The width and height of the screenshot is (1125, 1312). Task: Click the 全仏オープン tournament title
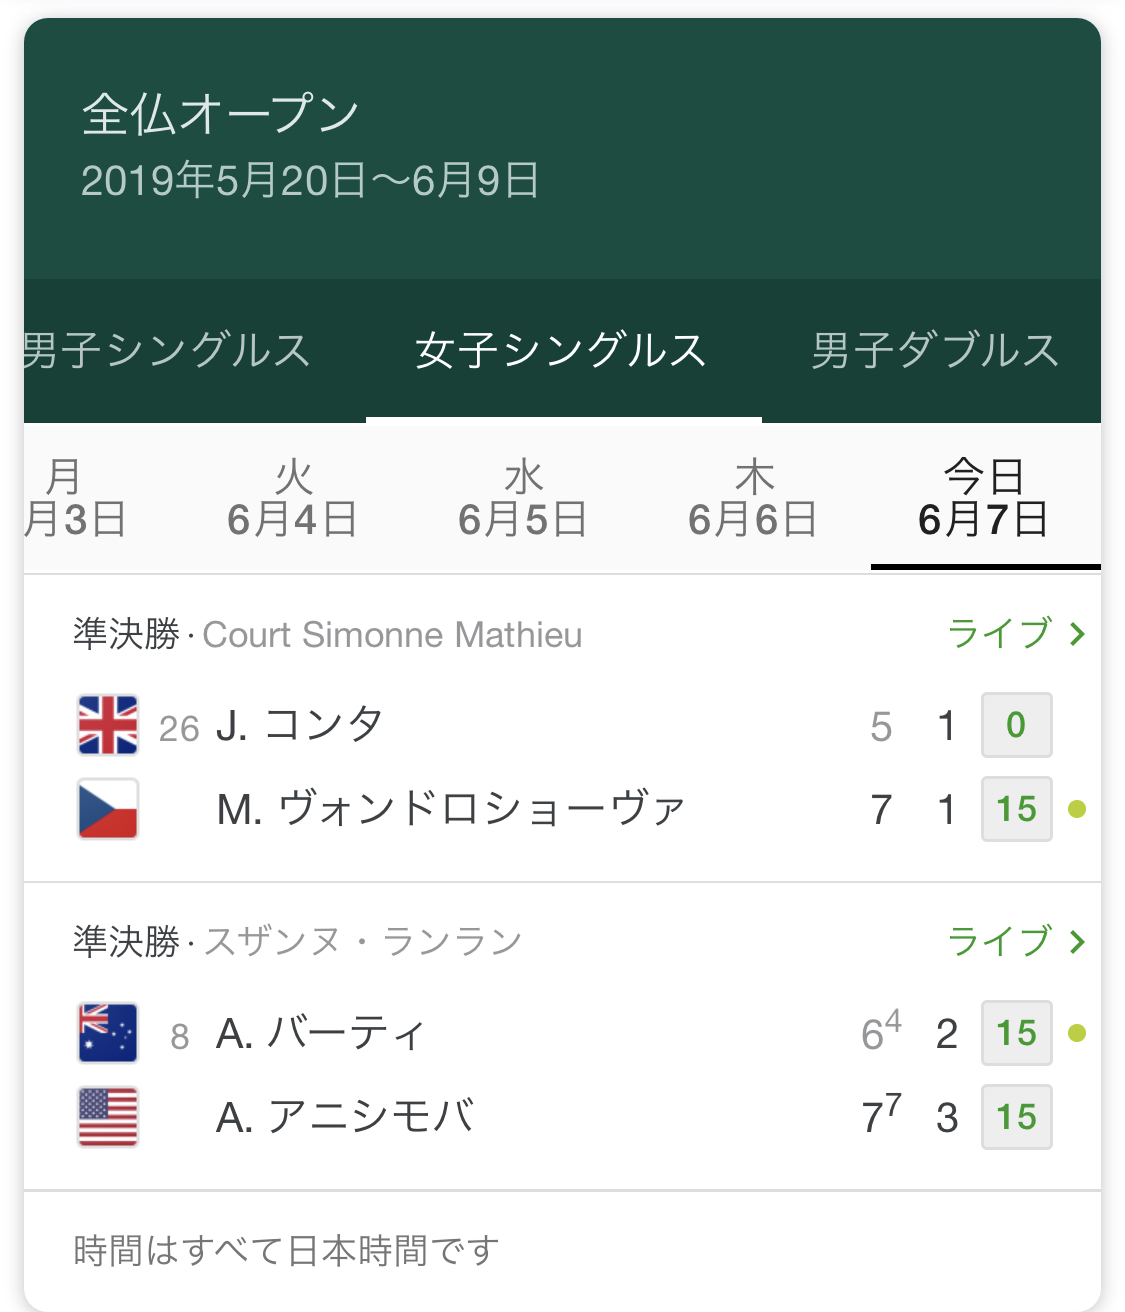(x=221, y=114)
